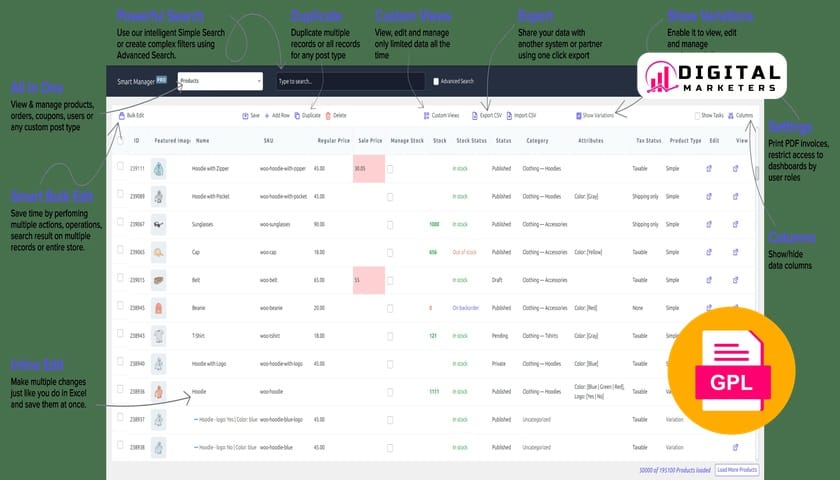
Task: Click the Bulk Edit icon
Action: click(122, 116)
